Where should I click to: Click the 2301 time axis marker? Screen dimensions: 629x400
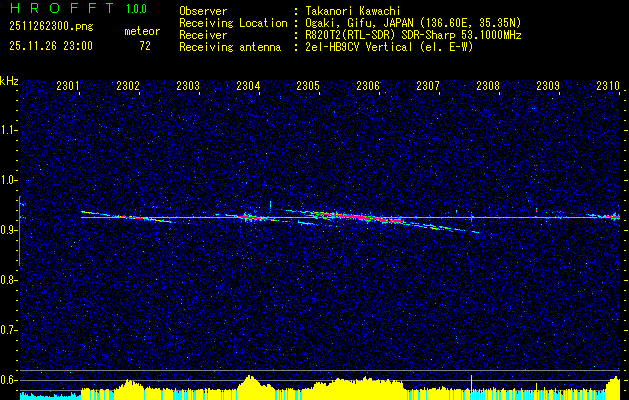click(x=68, y=85)
